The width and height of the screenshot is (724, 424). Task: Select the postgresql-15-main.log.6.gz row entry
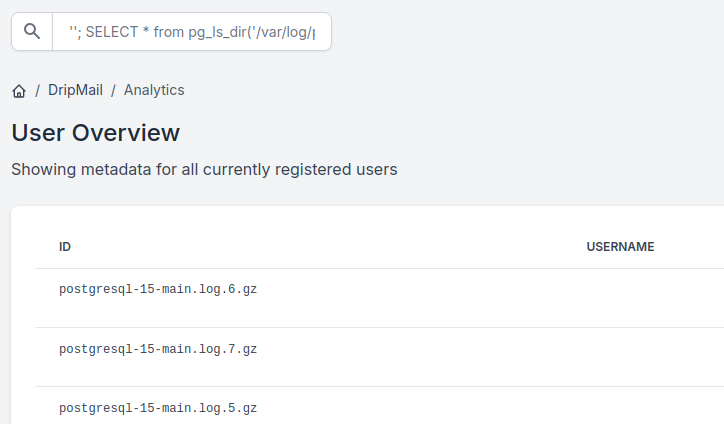click(158, 290)
